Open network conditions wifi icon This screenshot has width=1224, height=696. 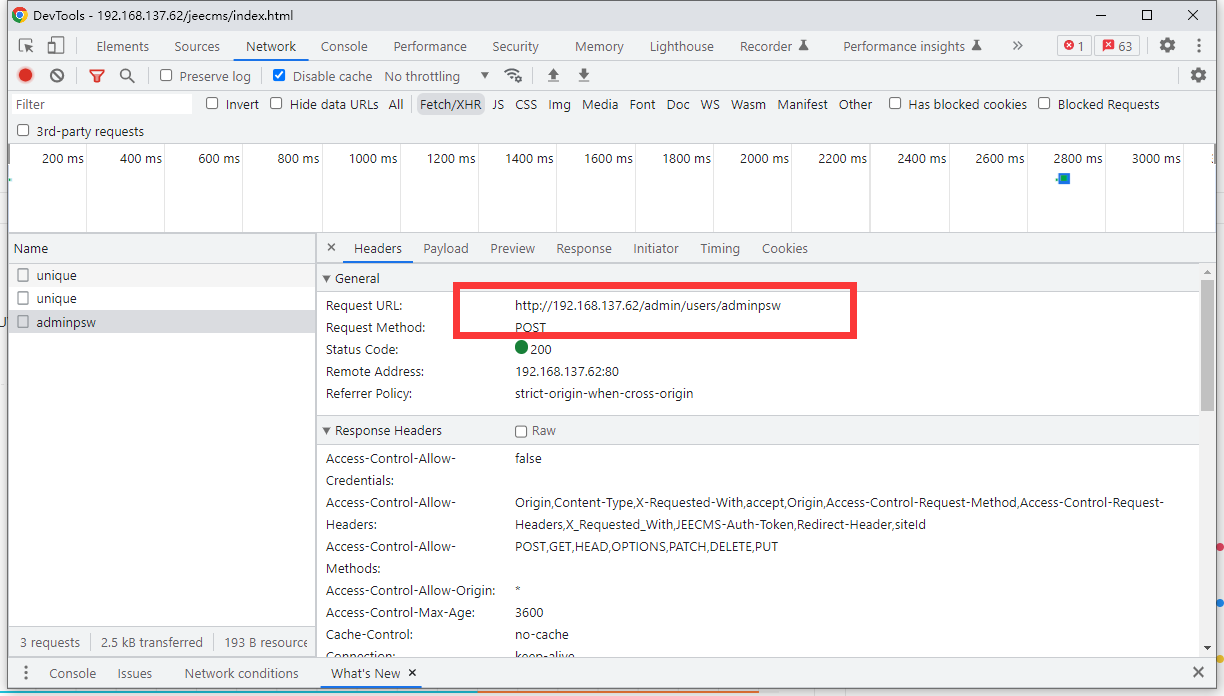(x=513, y=76)
